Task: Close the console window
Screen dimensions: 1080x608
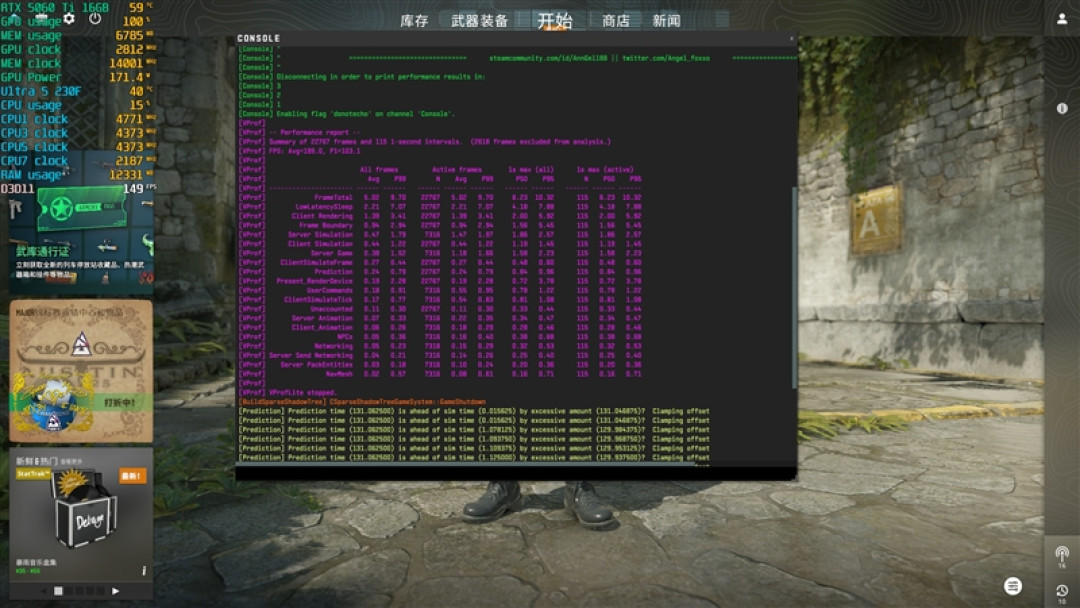Action: pos(791,39)
